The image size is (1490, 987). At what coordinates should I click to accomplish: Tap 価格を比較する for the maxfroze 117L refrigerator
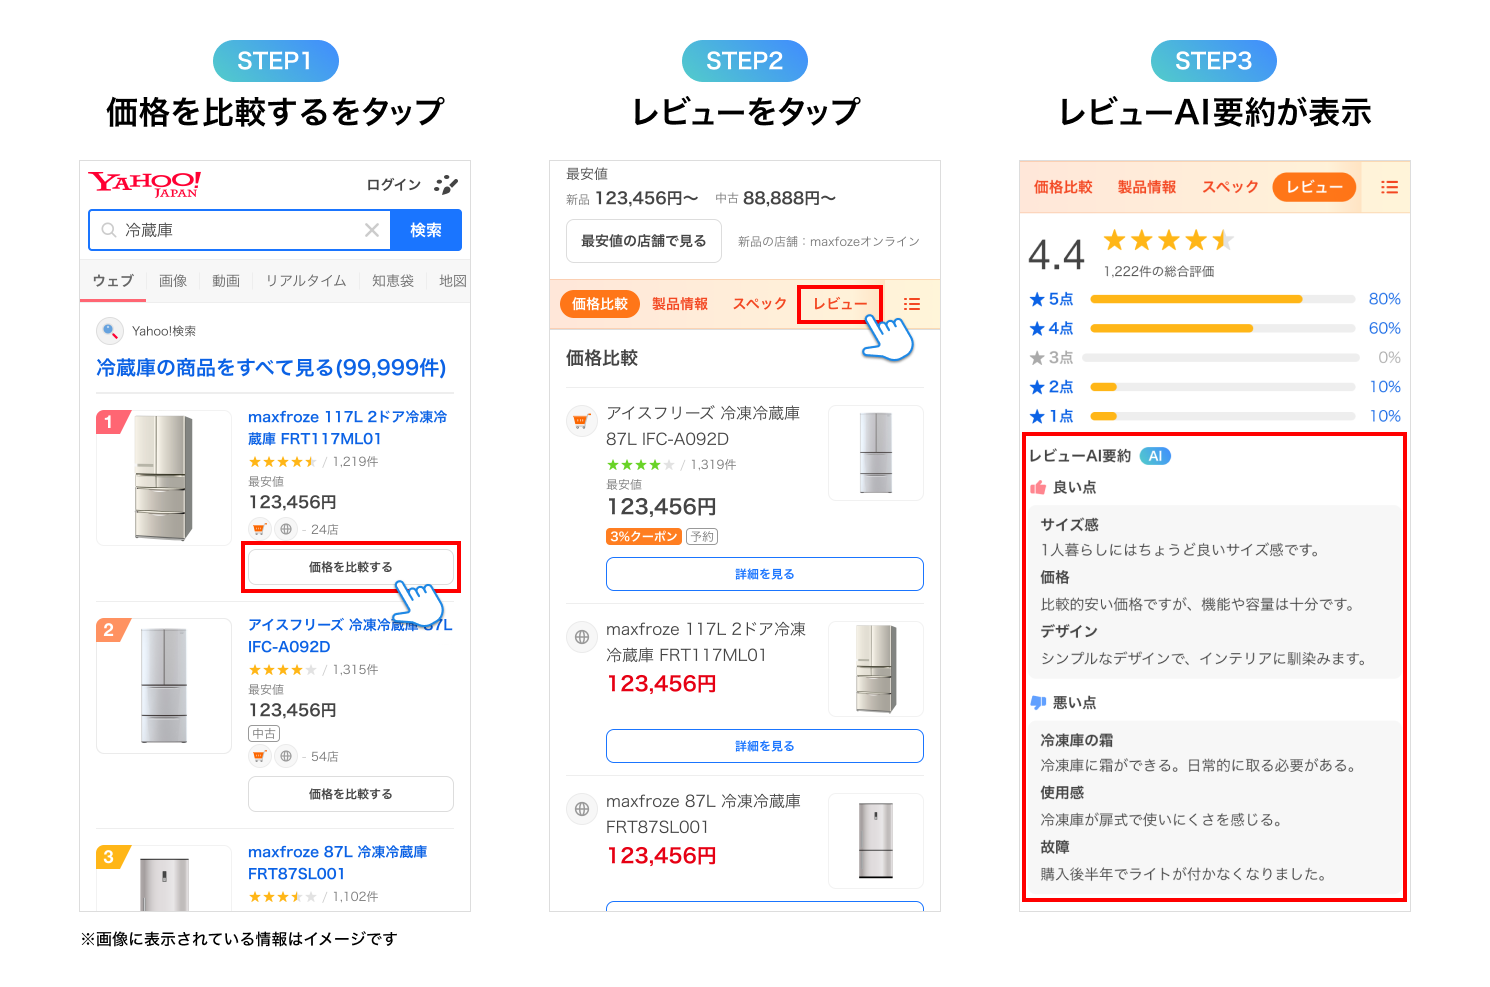click(350, 567)
